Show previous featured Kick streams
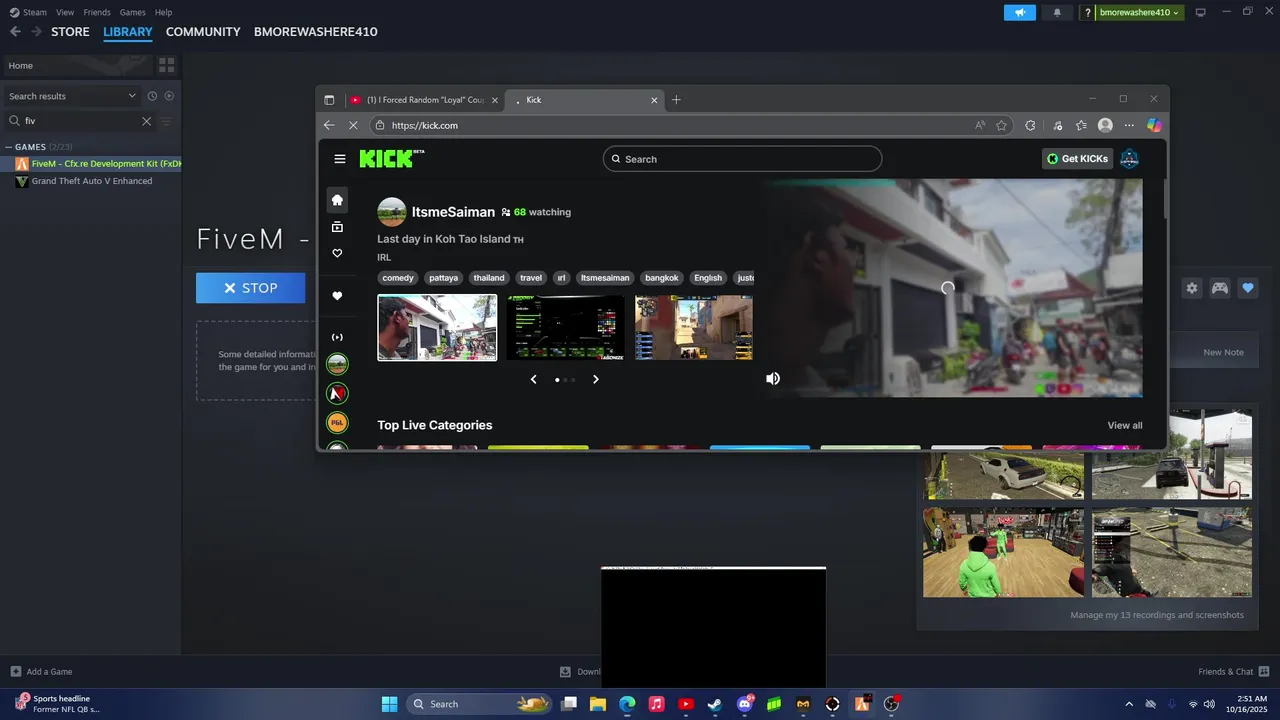The width and height of the screenshot is (1280, 720). tap(533, 379)
